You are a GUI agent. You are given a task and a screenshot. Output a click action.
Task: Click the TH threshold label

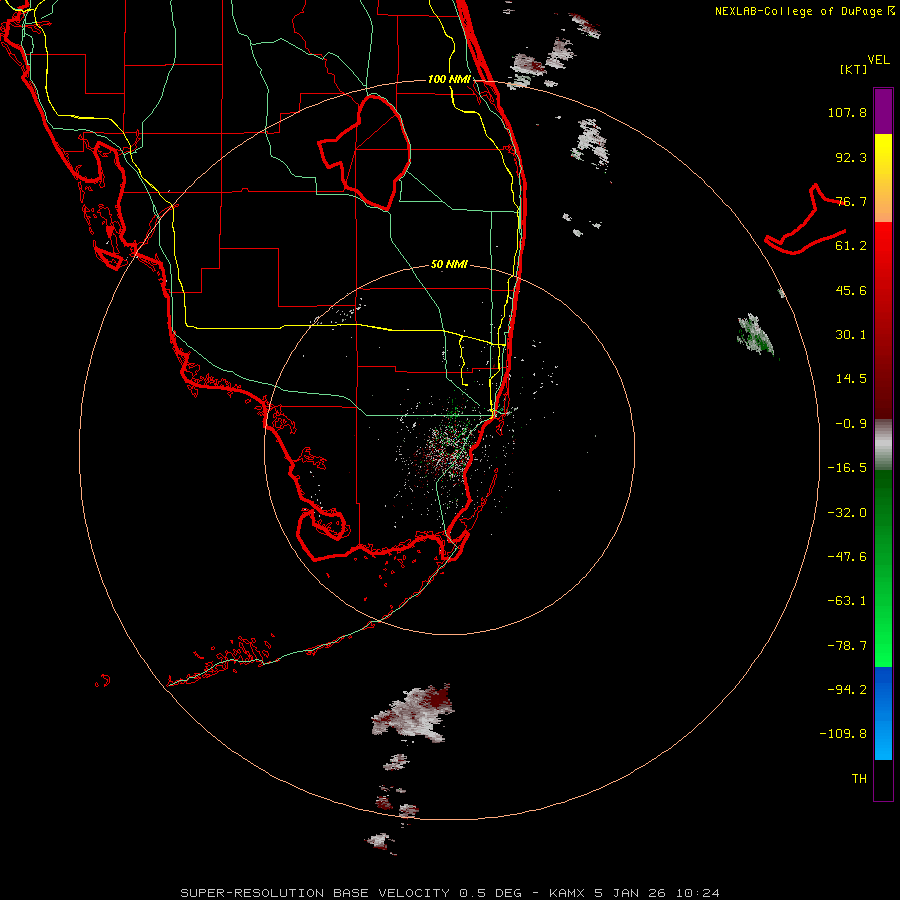(859, 779)
